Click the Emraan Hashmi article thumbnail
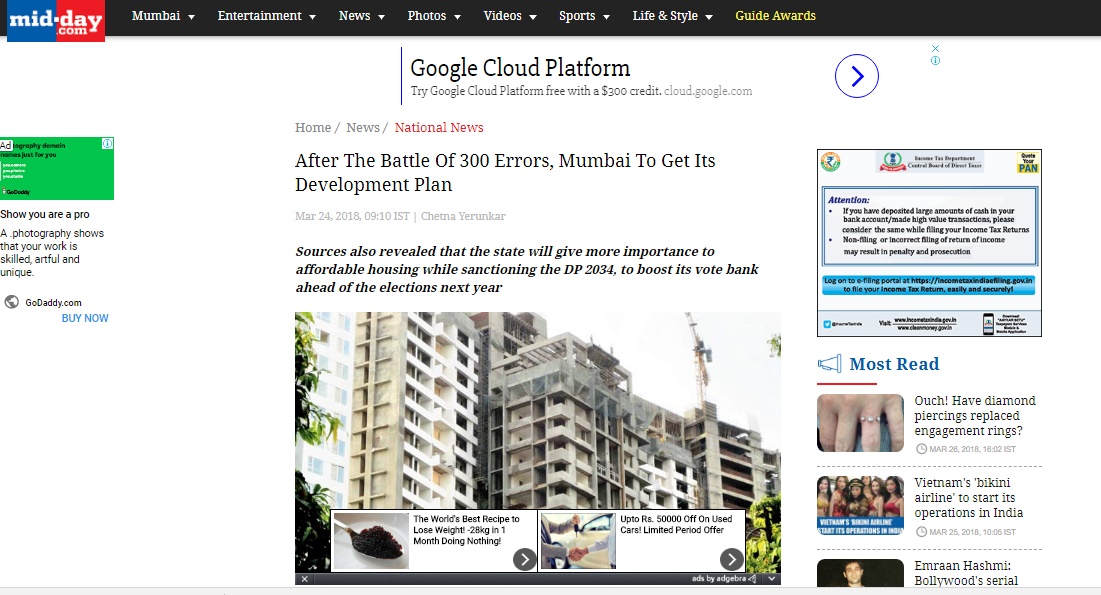Image resolution: width=1101 pixels, height=595 pixels. pos(860,573)
